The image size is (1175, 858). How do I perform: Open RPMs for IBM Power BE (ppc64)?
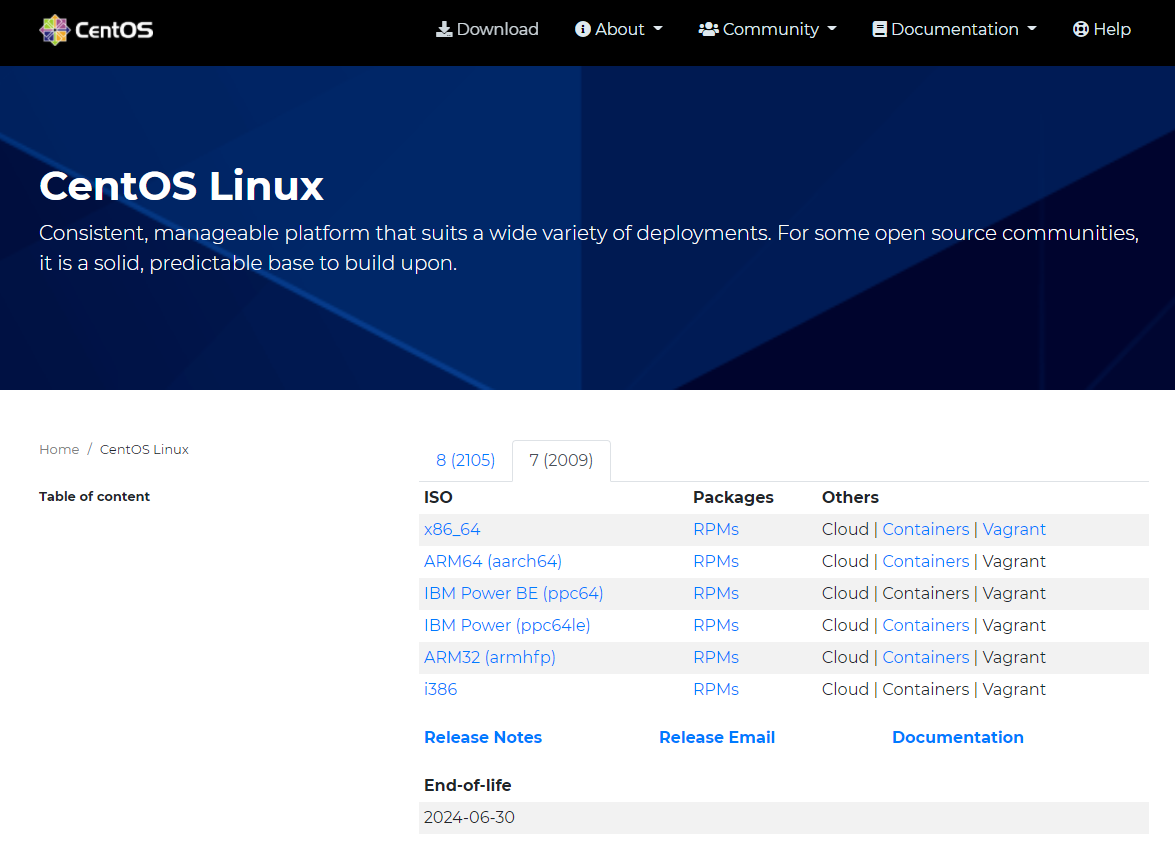pos(716,593)
